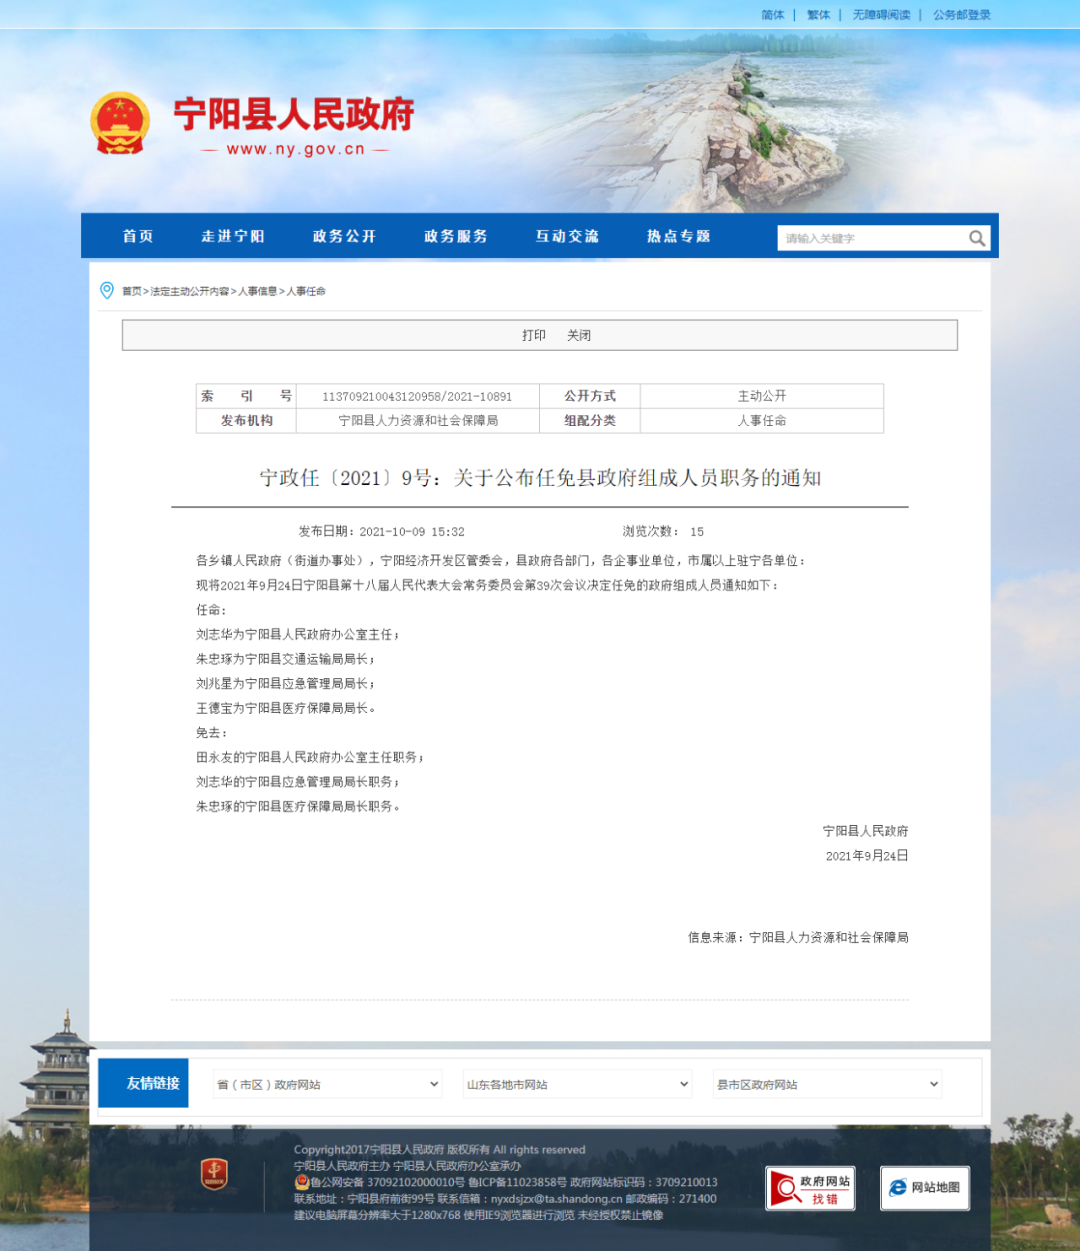The image size is (1080, 1251).
Task: Open the 网站地图 sitemap button
Action: click(924, 1188)
